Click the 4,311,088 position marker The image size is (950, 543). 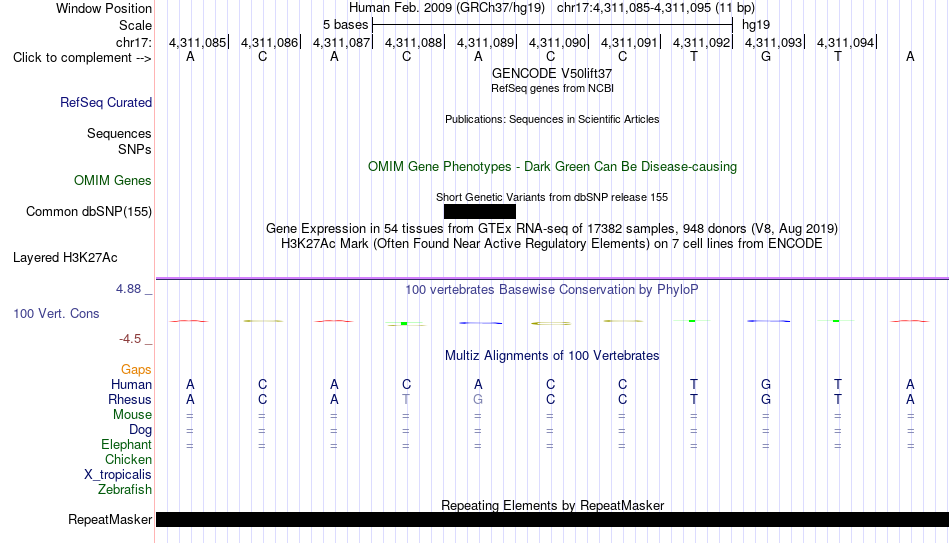coord(414,42)
